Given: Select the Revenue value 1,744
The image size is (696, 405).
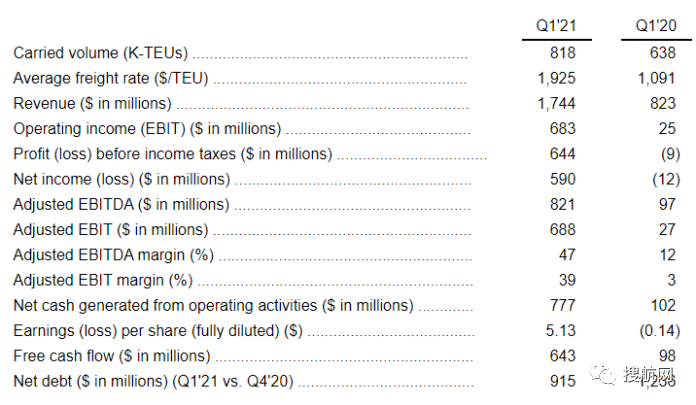Looking at the screenshot, I should tap(556, 103).
